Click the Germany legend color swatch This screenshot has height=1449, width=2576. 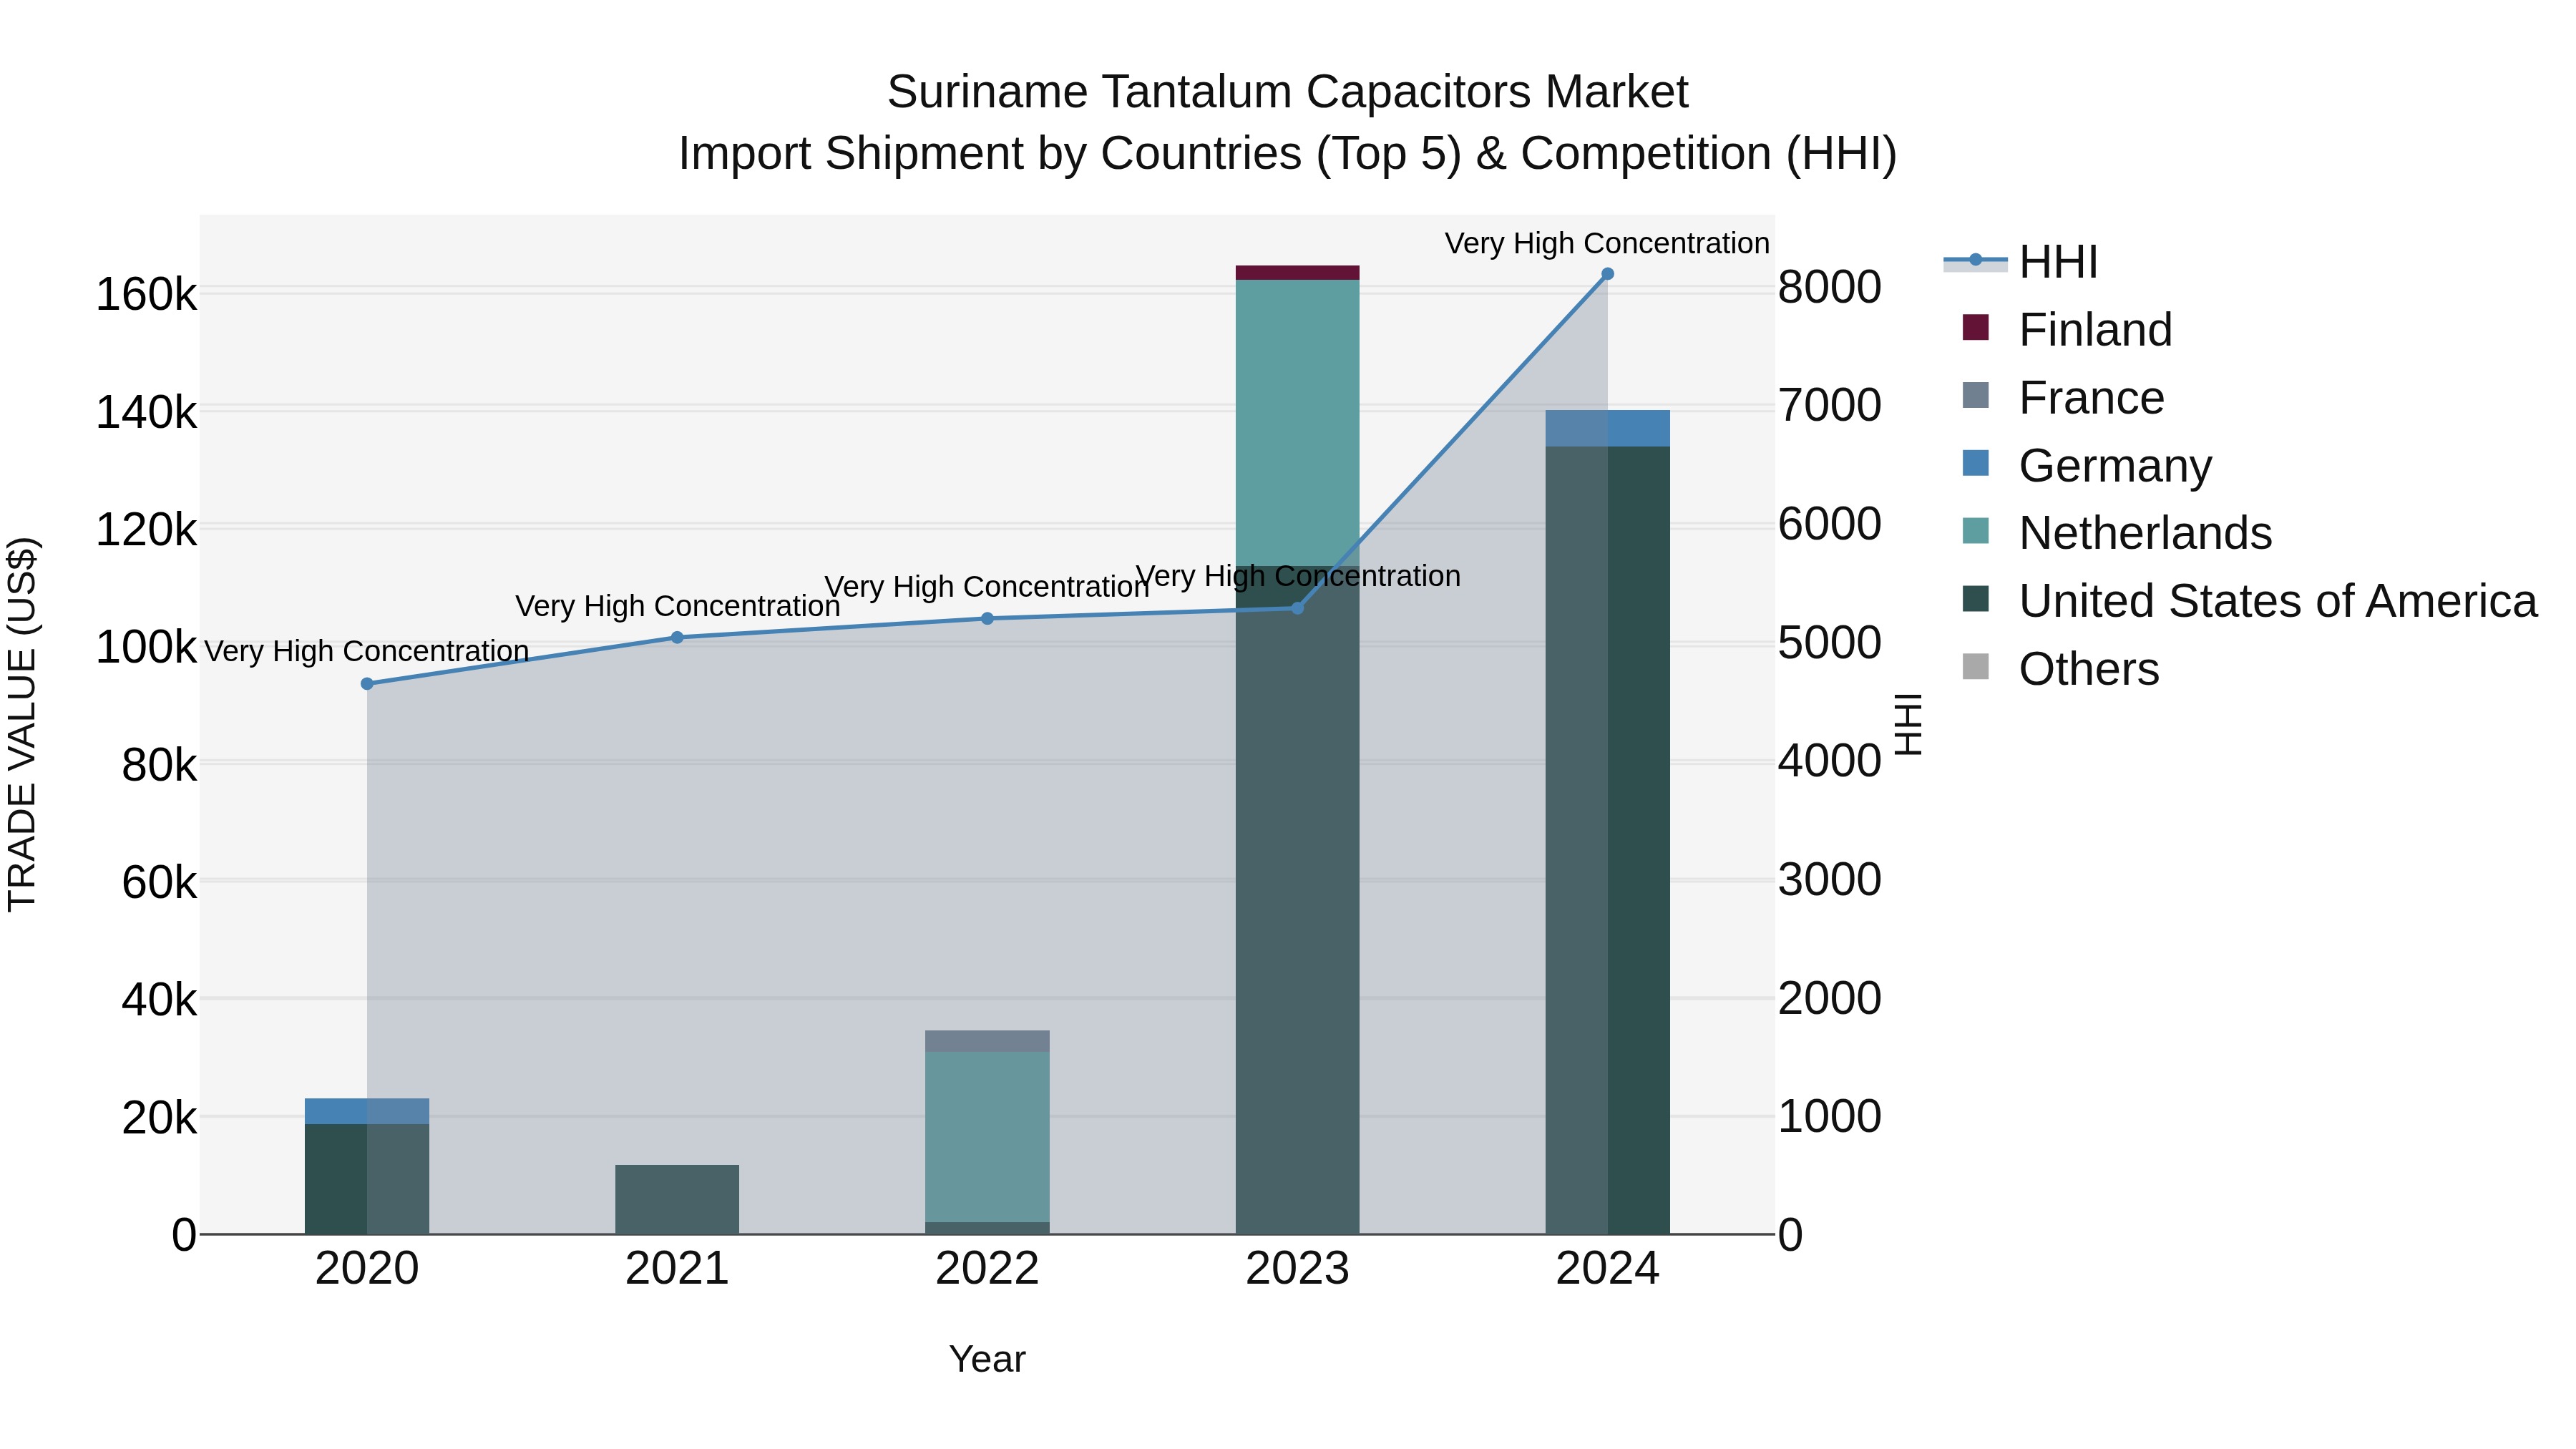point(1975,464)
